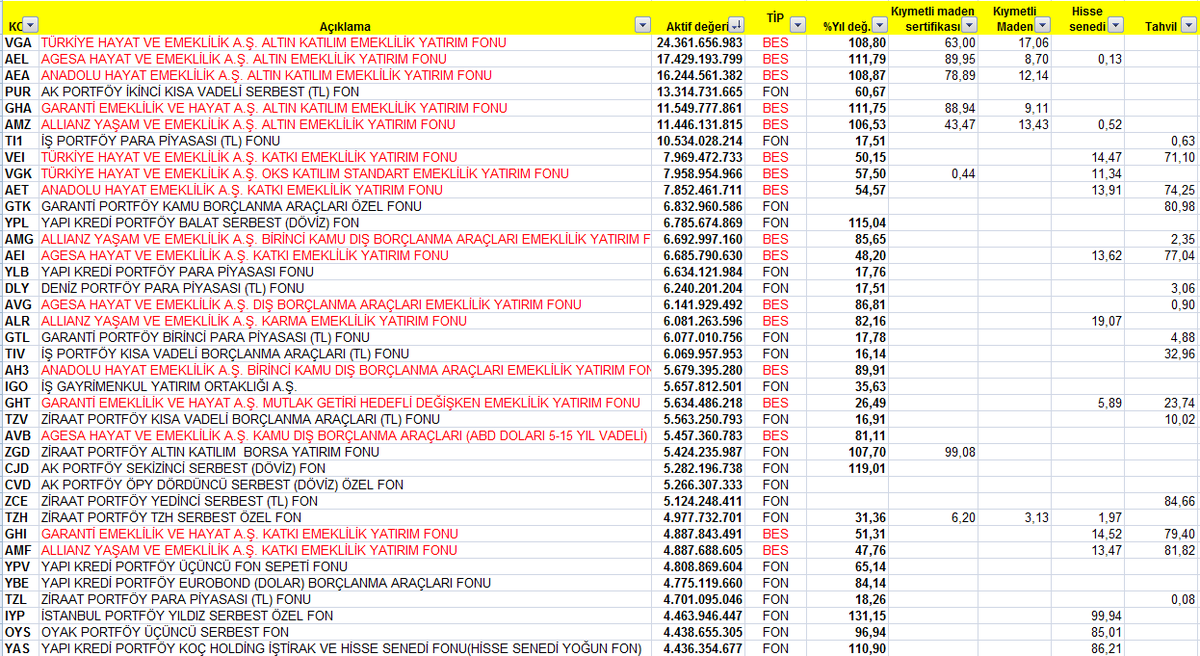Open the Tahvil column filter dropdown
Image resolution: width=1200 pixels, height=656 pixels.
point(1187,25)
